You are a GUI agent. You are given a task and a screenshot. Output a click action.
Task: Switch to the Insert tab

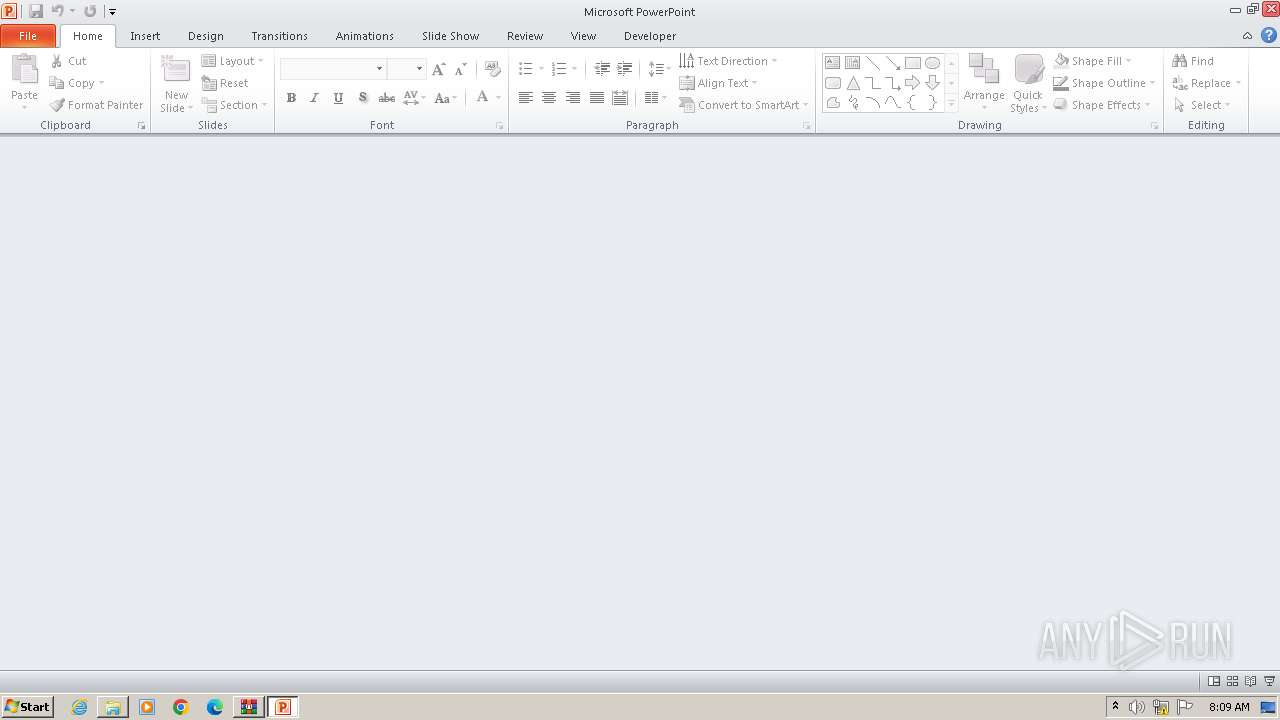pos(145,36)
